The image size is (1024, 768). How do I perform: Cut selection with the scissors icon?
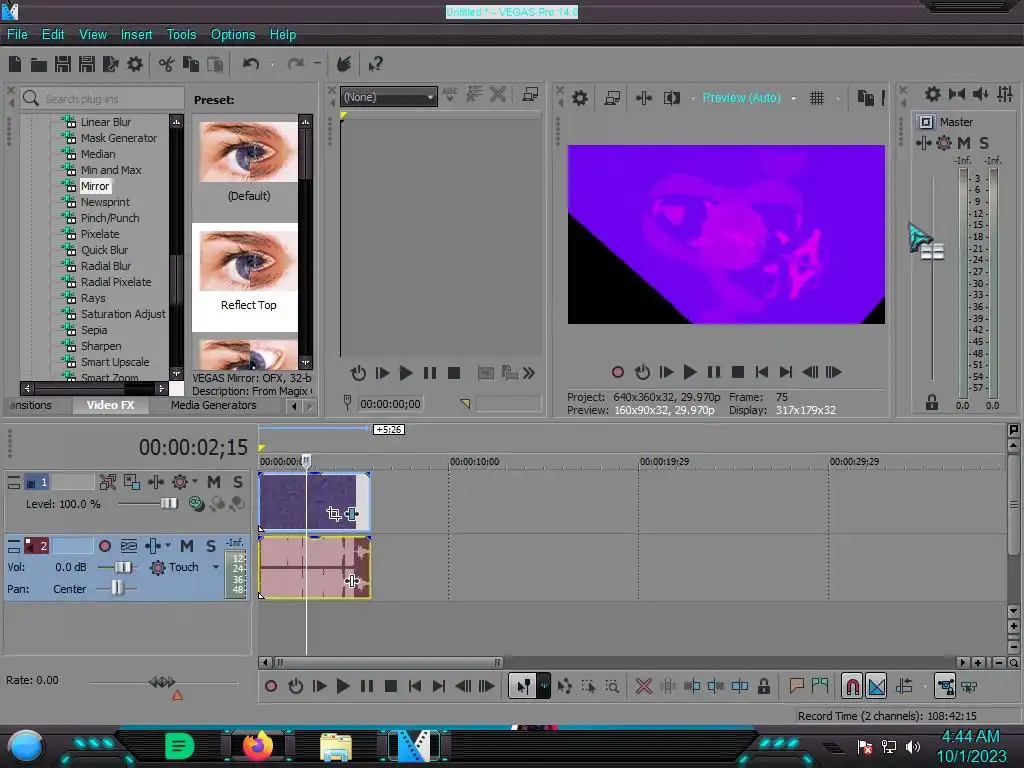(167, 64)
